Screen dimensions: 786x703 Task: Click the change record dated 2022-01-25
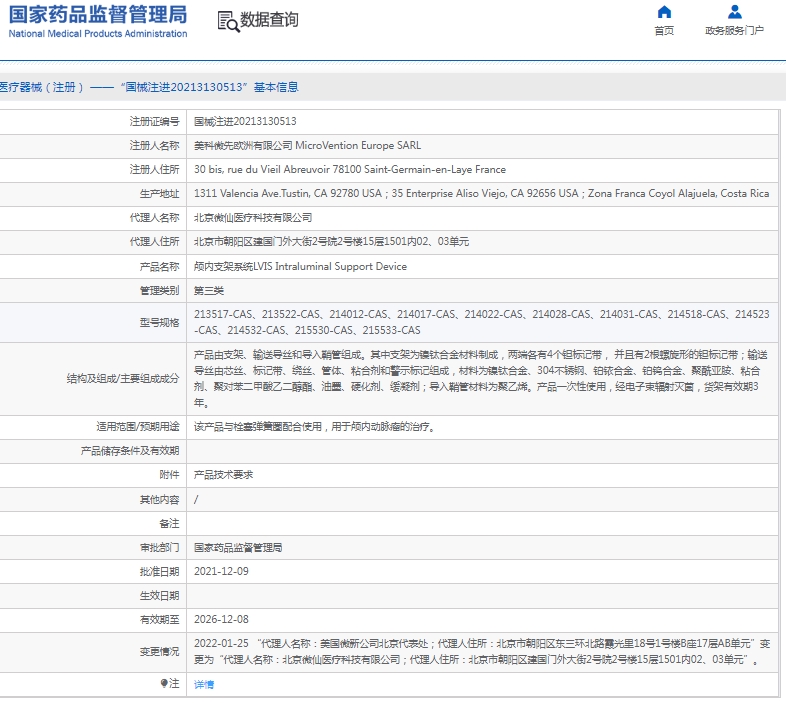(x=482, y=651)
